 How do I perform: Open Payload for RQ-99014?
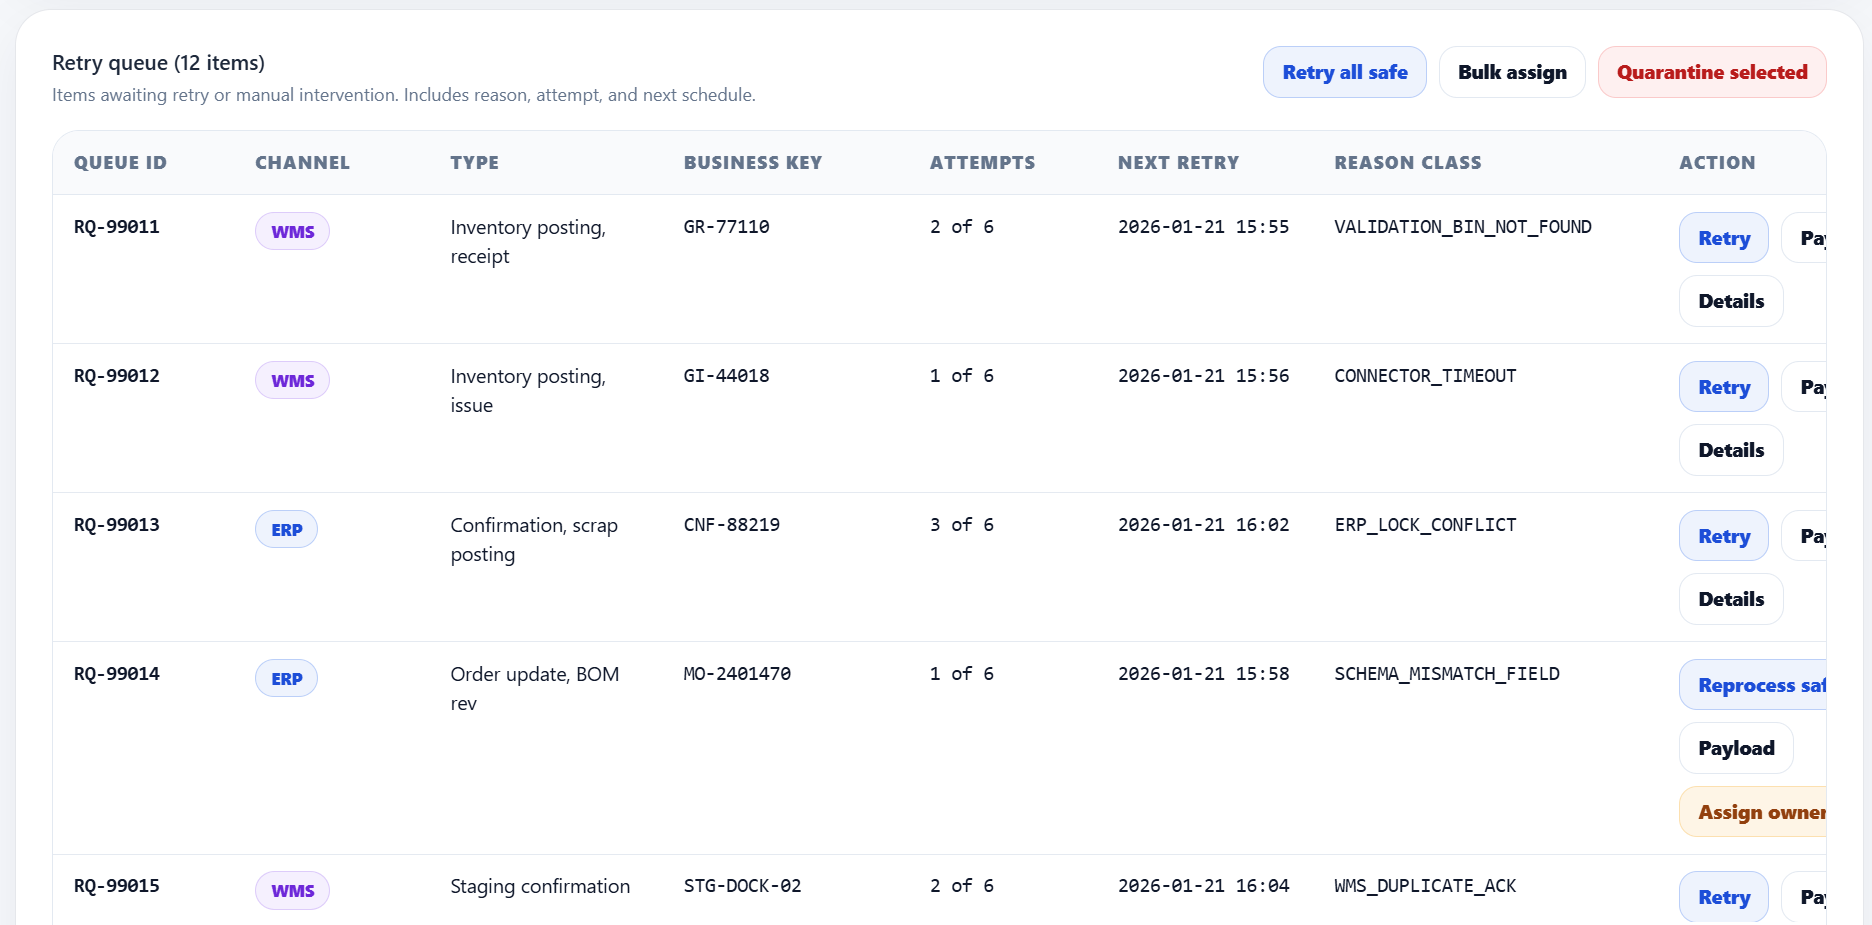tap(1735, 748)
